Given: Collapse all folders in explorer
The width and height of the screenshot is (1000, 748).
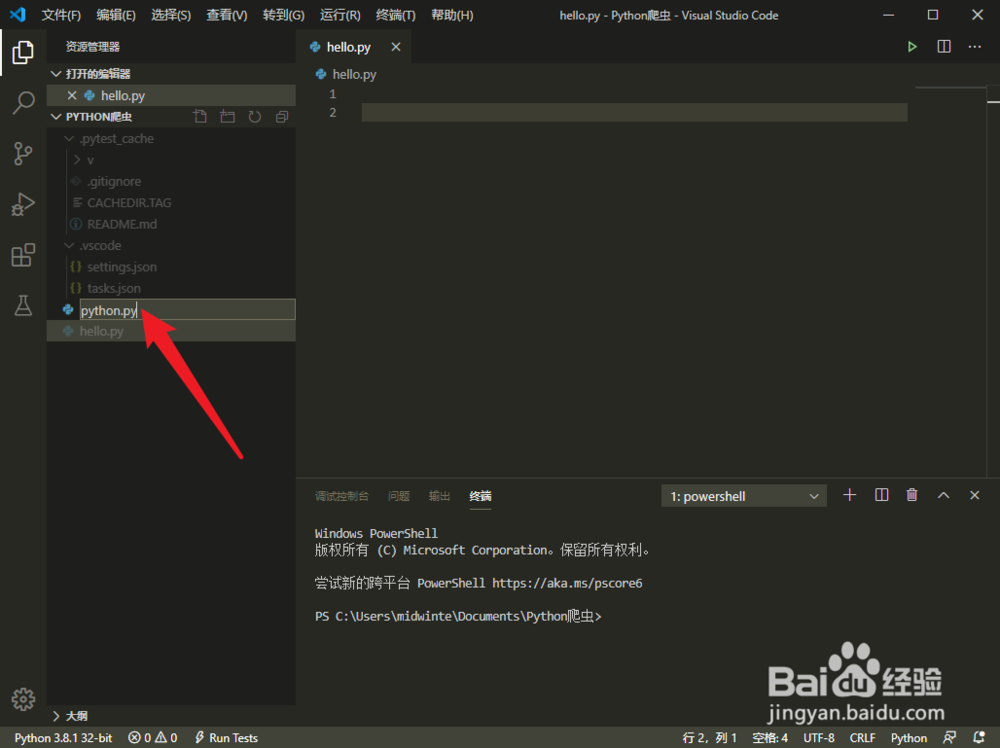Looking at the screenshot, I should click(282, 117).
